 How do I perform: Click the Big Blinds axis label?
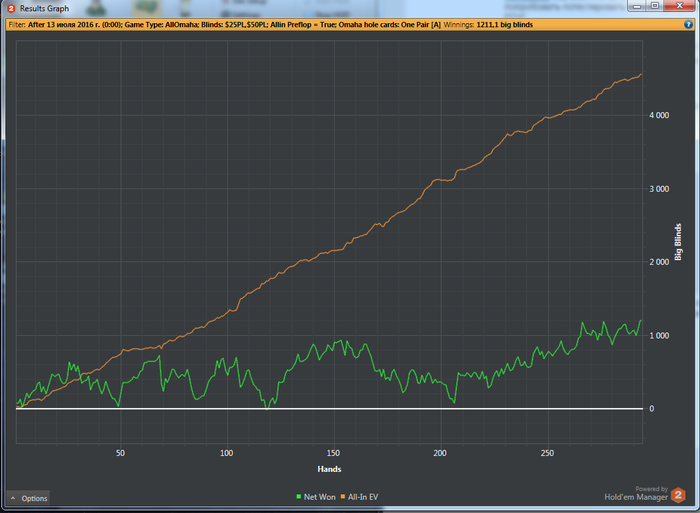coord(678,242)
